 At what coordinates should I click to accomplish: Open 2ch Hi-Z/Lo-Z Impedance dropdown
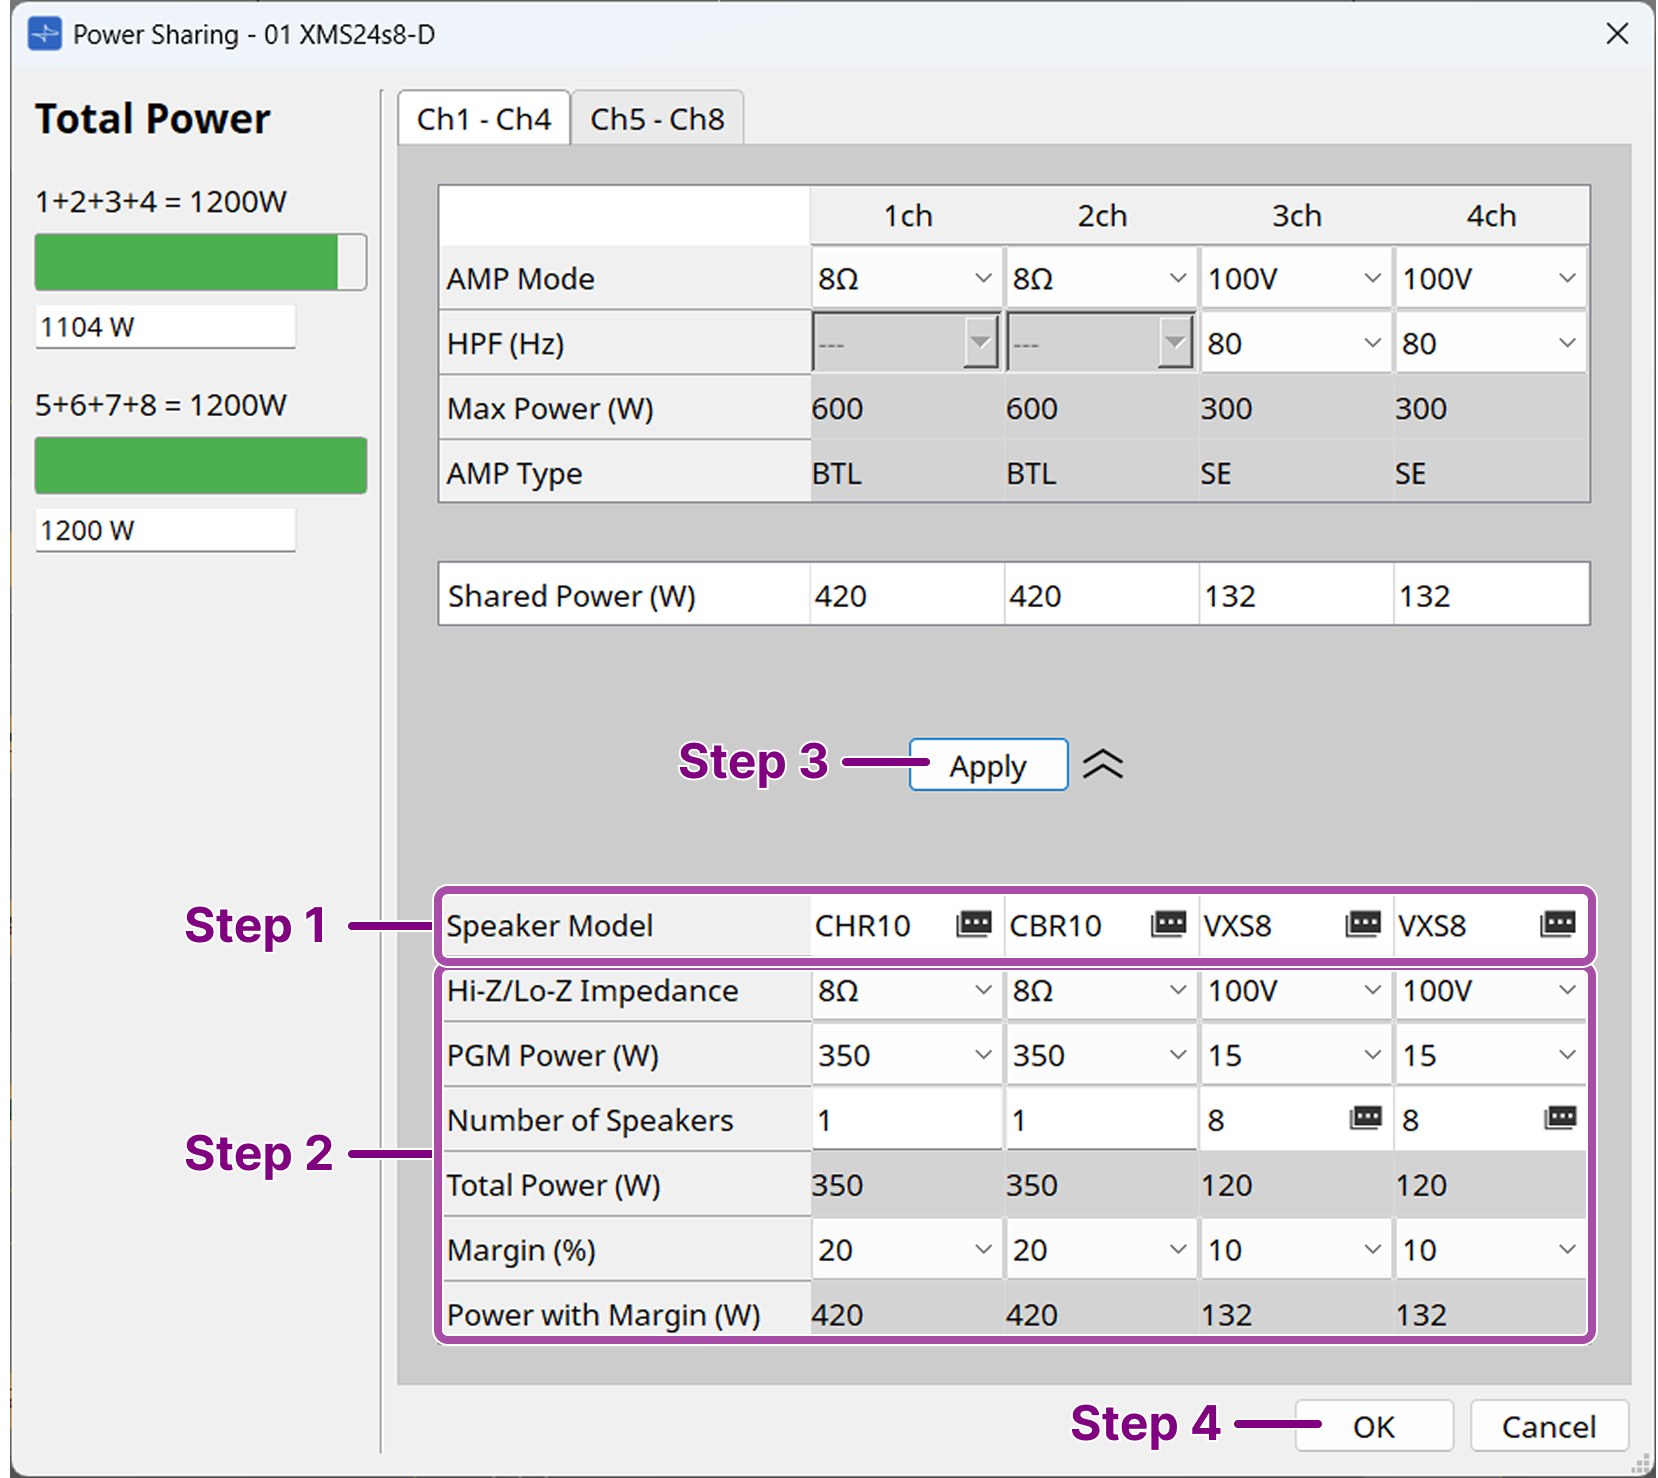[1101, 990]
